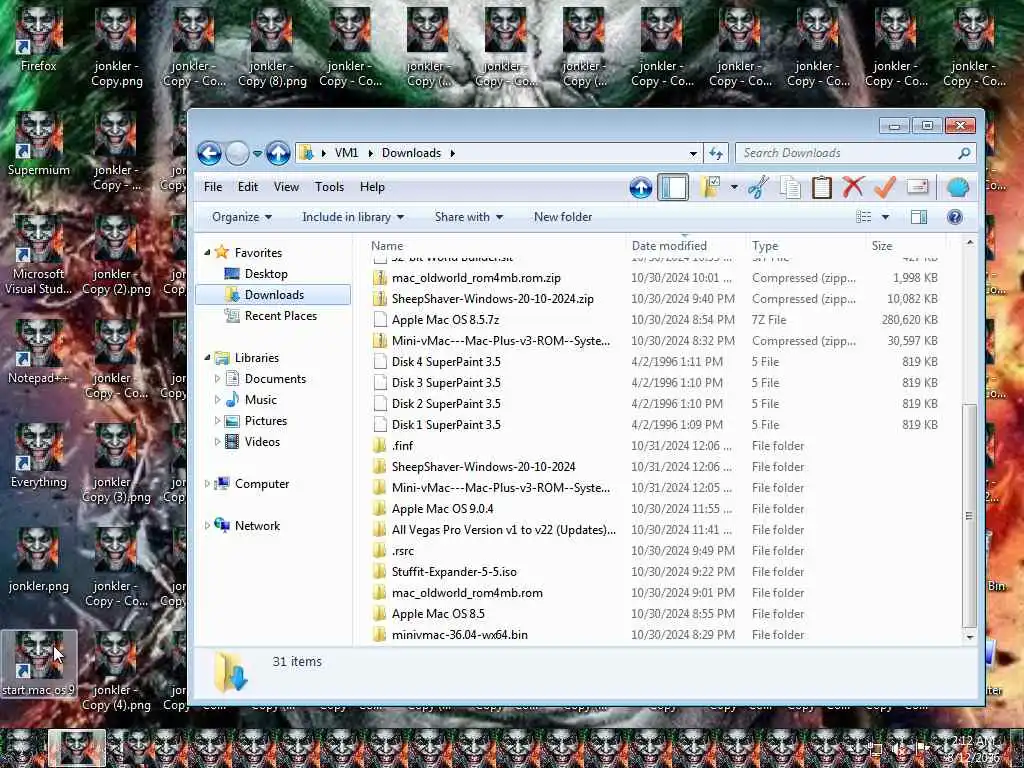Sort by the Size column header
Image resolution: width=1024 pixels, height=768 pixels.
click(906, 246)
